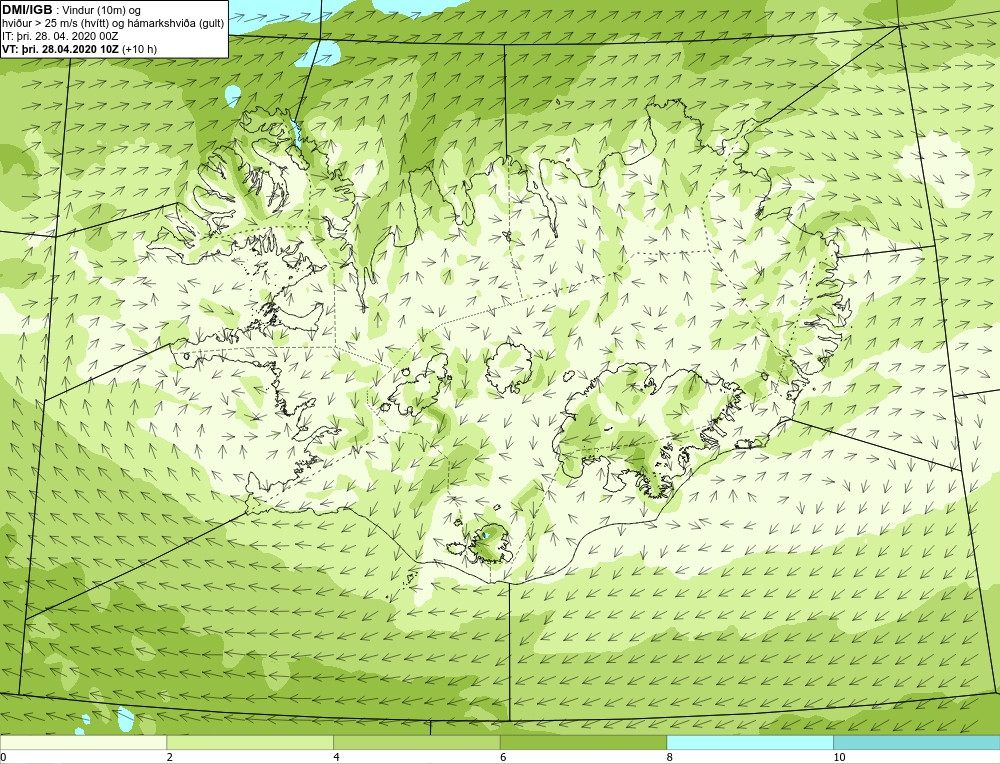Click the '8' label on the color scale

pos(670,757)
